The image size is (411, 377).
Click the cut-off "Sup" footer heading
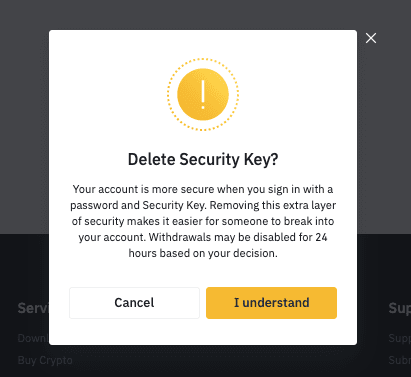point(400,308)
